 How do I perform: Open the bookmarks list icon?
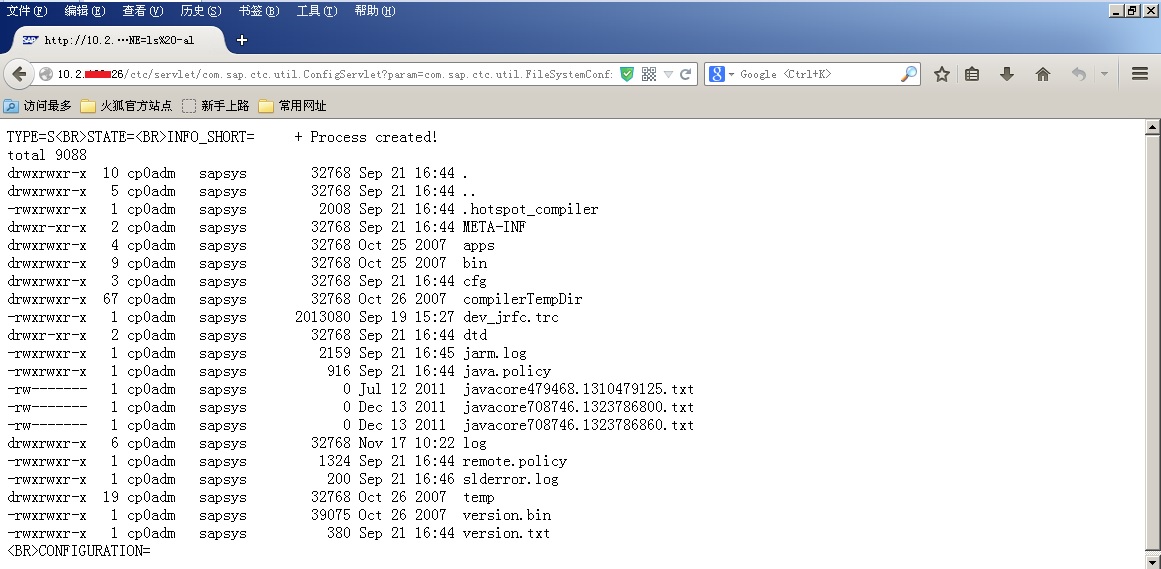pyautogui.click(x=972, y=74)
